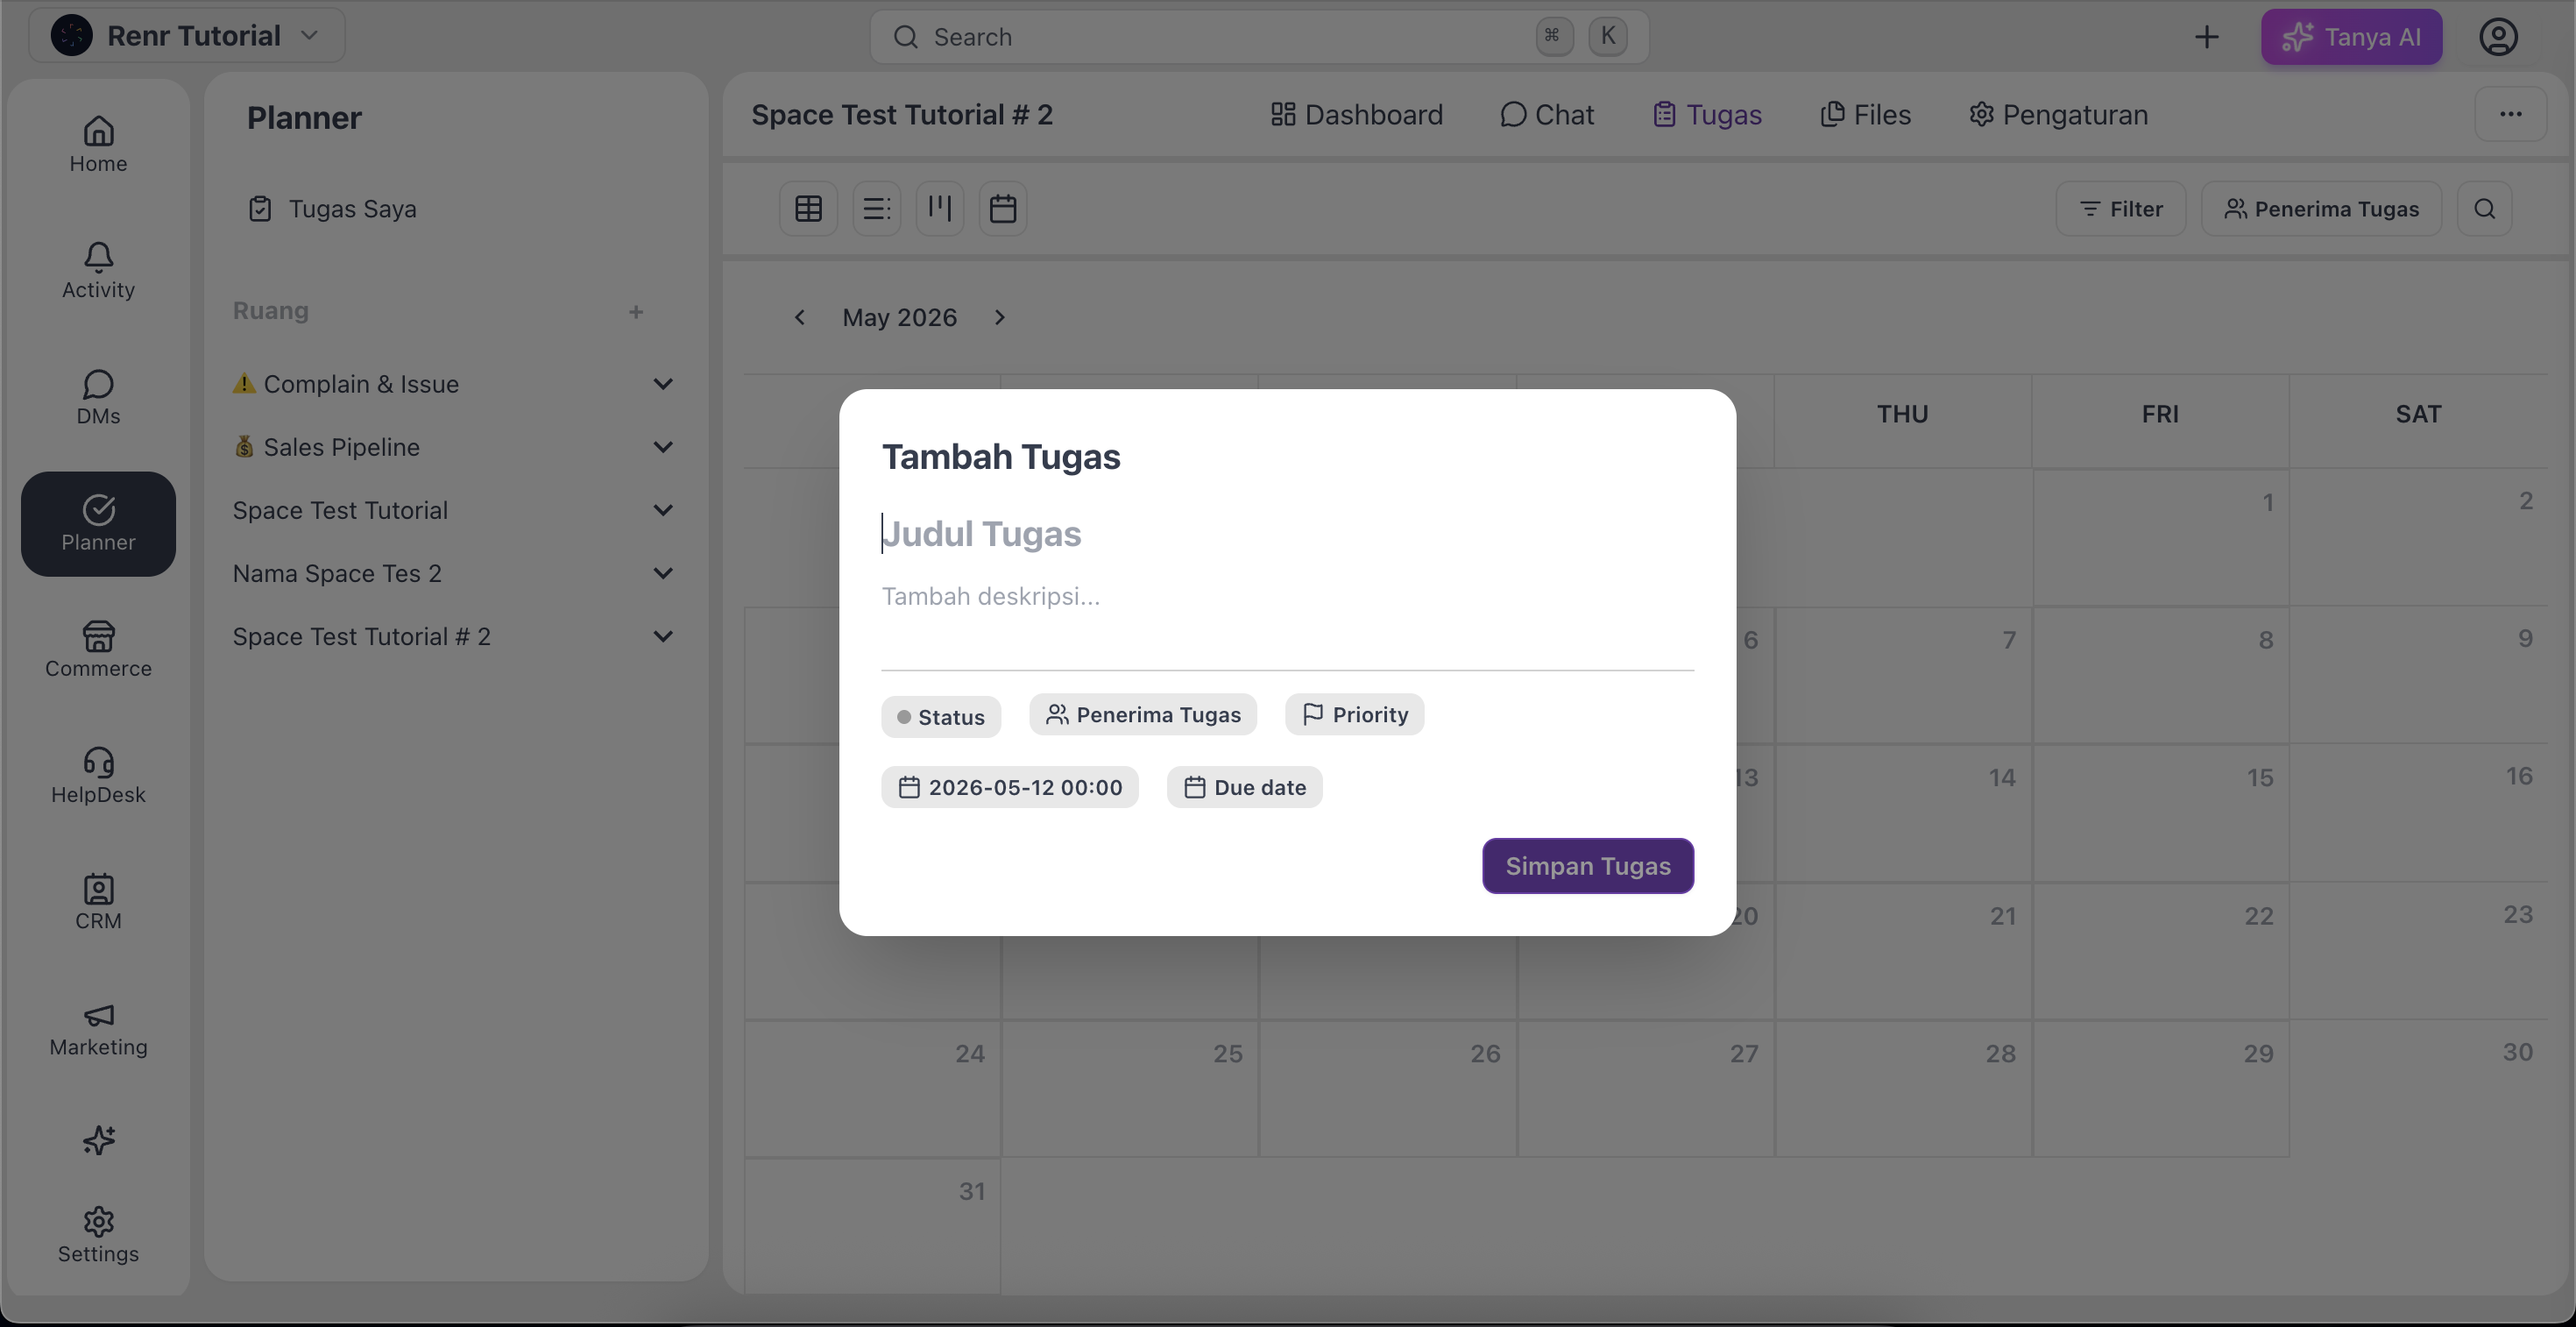2576x1327 pixels.
Task: Switch to Pengaturan tab
Action: point(2058,115)
